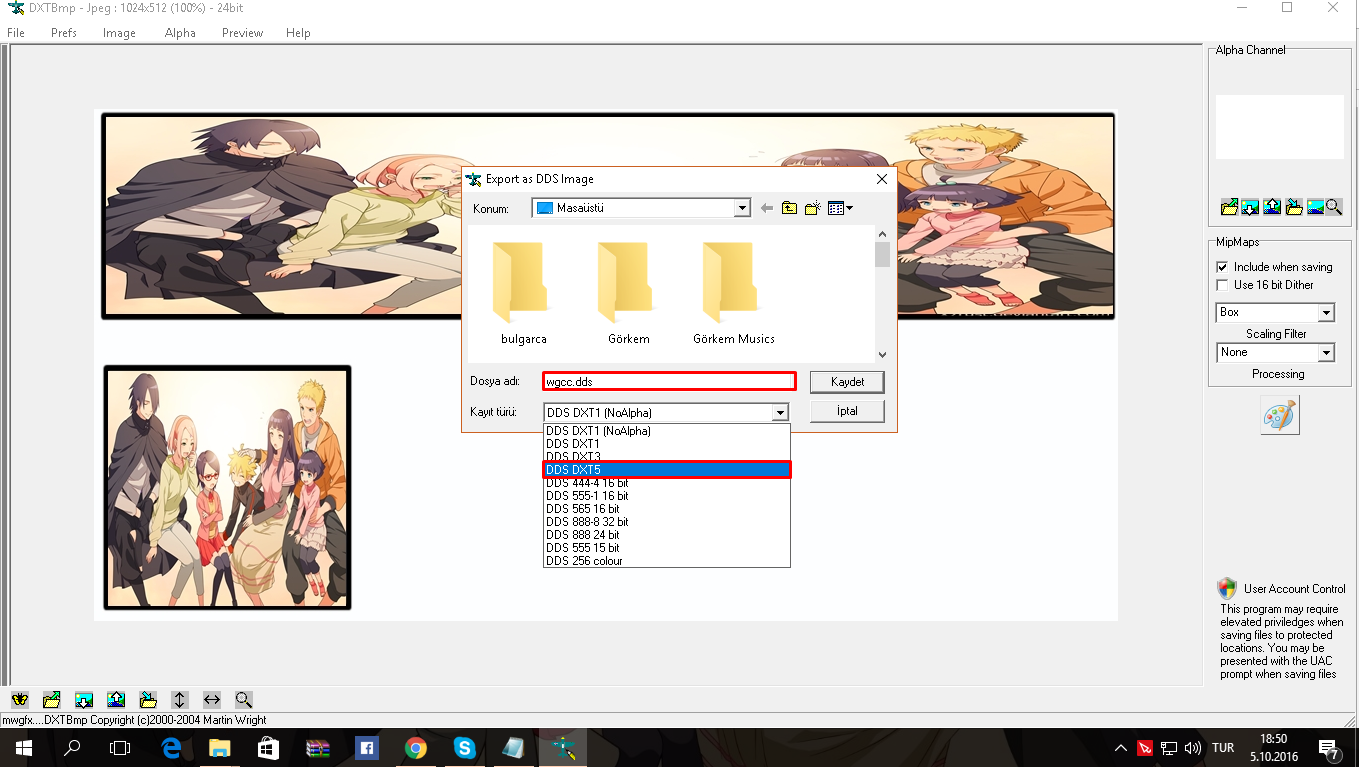Image resolution: width=1359 pixels, height=767 pixels.
Task: Expand the Konum location combo box
Action: click(x=742, y=208)
